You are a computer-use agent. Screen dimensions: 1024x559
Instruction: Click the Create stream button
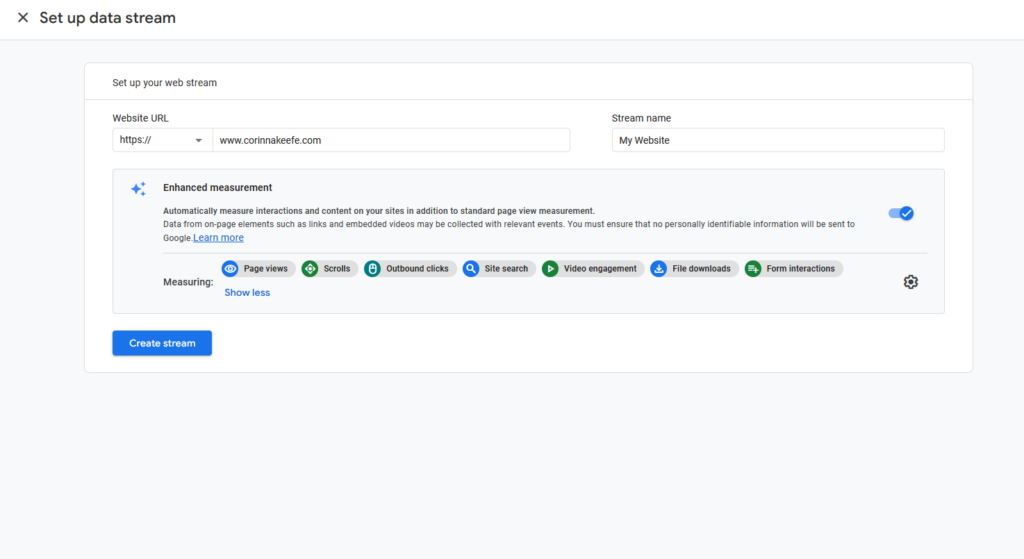[162, 343]
